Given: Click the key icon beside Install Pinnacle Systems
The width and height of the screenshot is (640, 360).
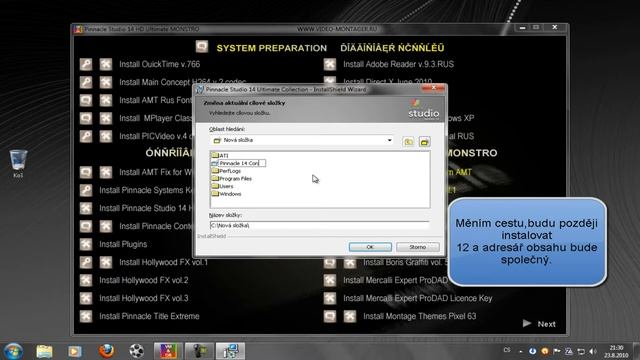Looking at the screenshot, I should pyautogui.click(x=86, y=190).
